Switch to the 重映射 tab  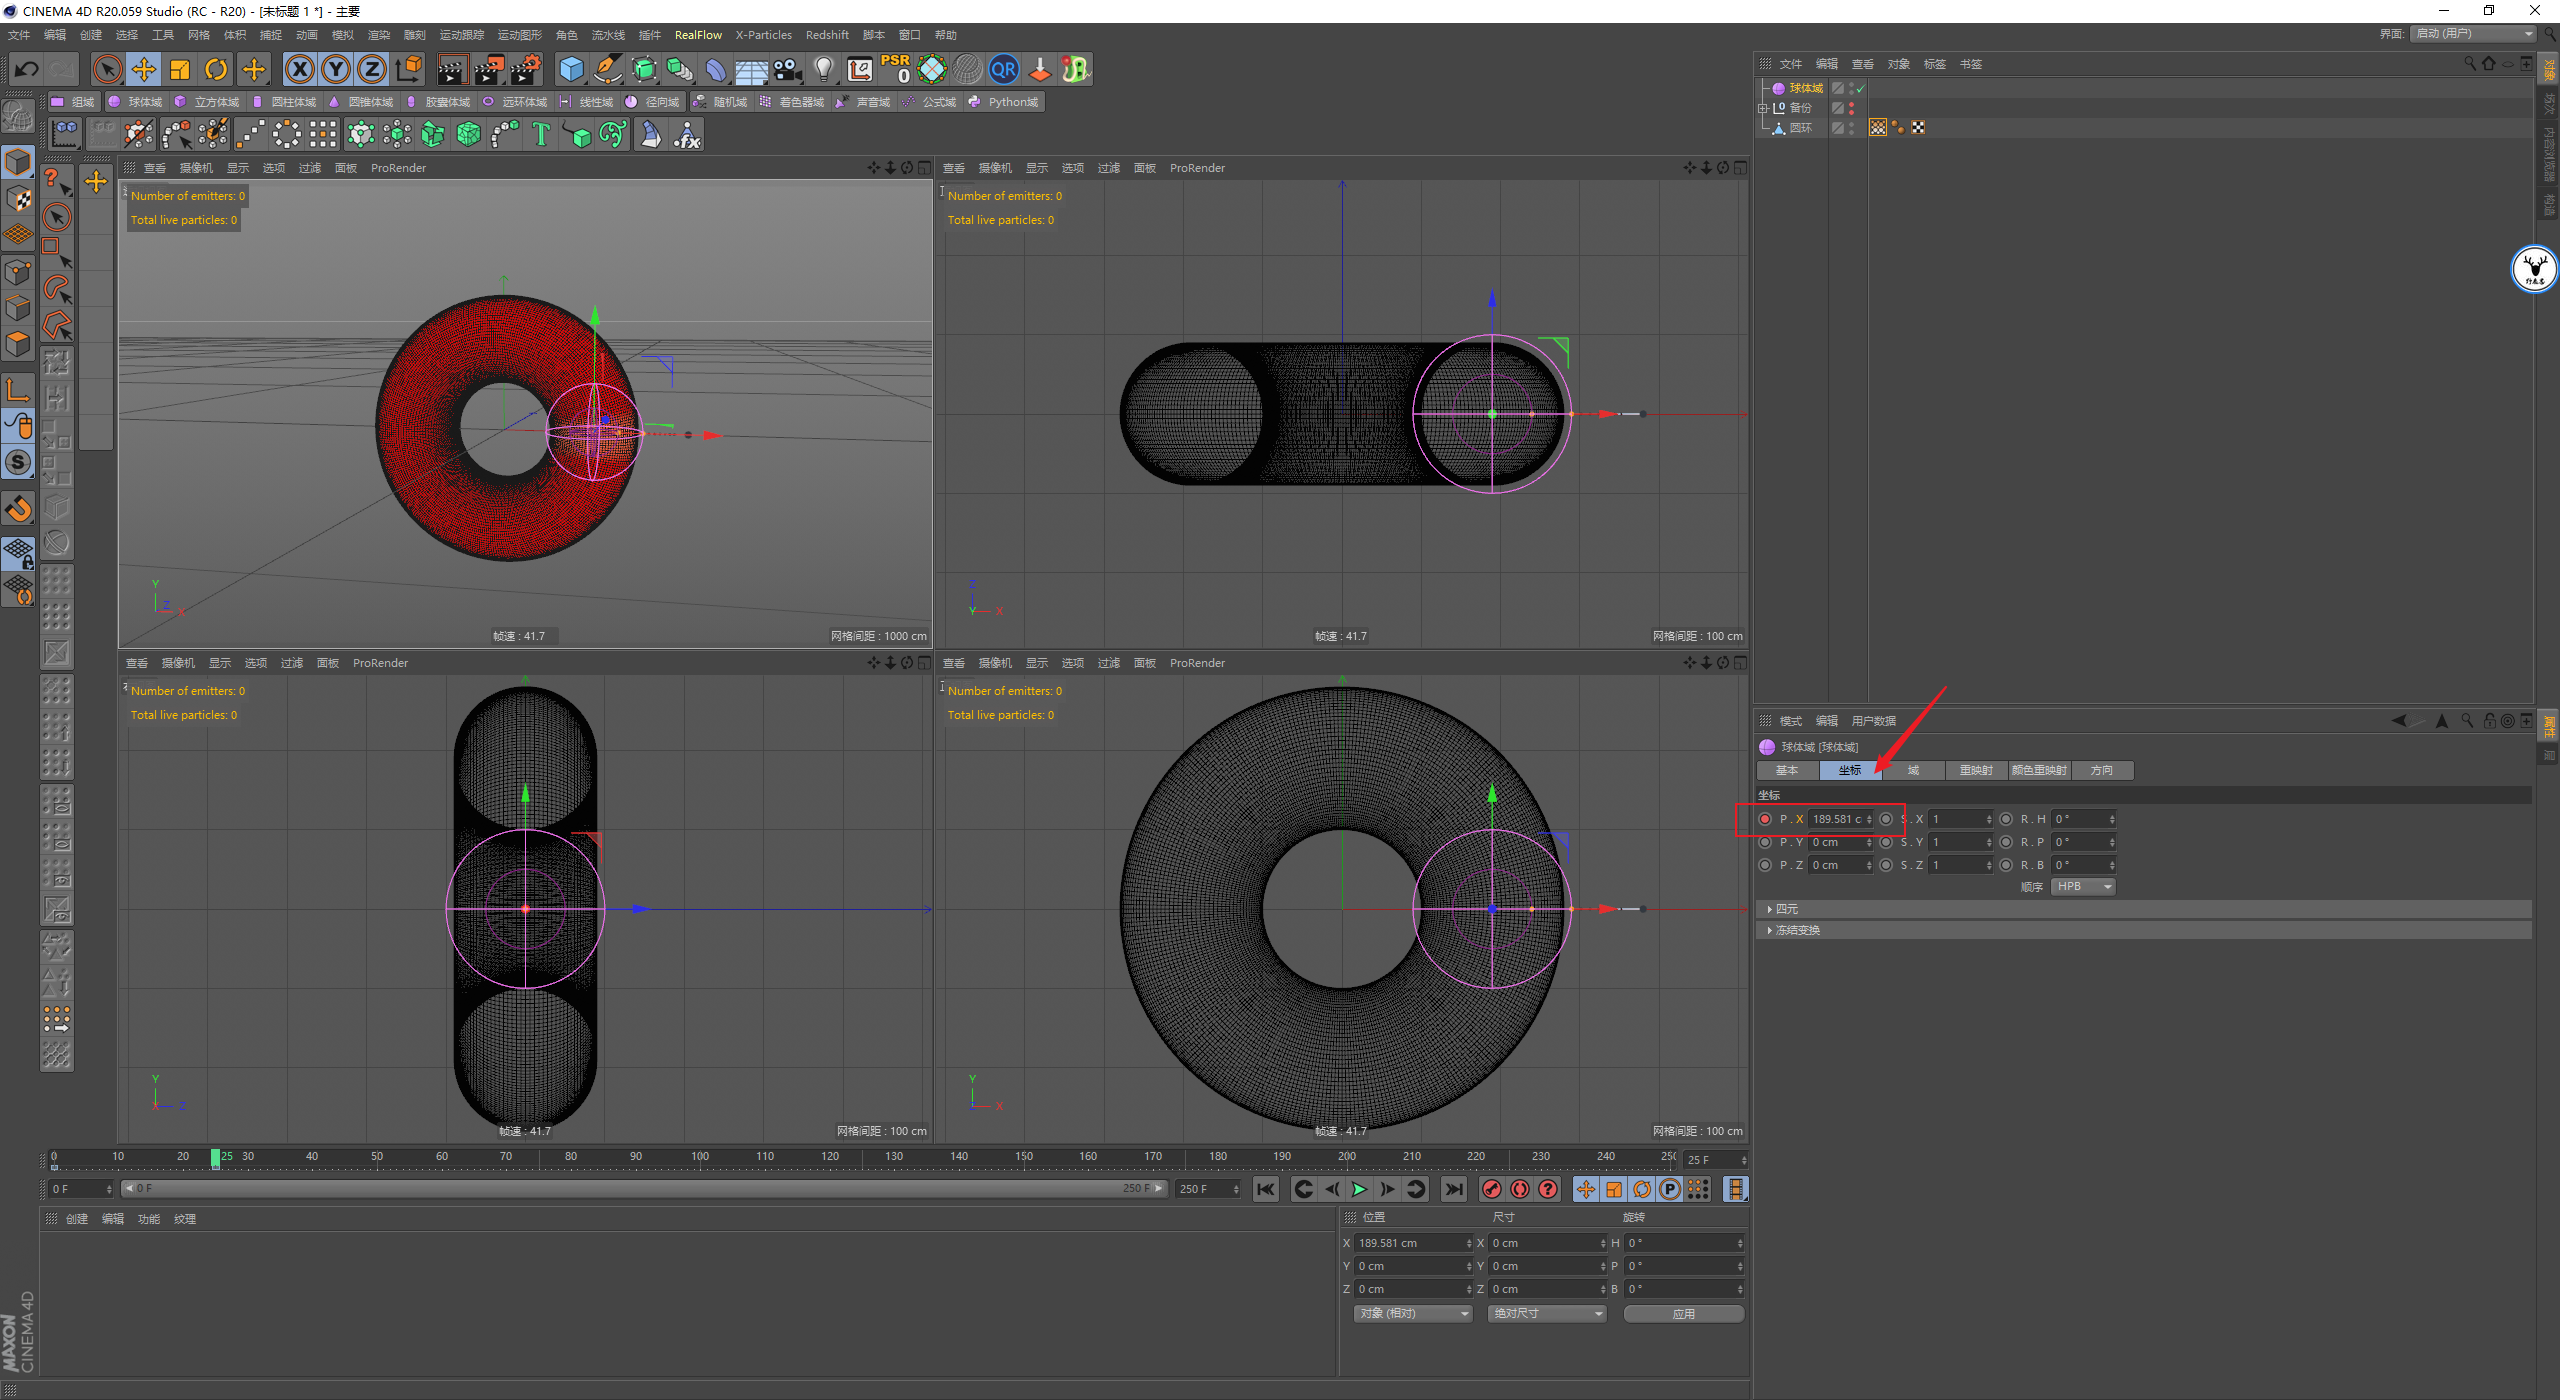pyautogui.click(x=1976, y=770)
